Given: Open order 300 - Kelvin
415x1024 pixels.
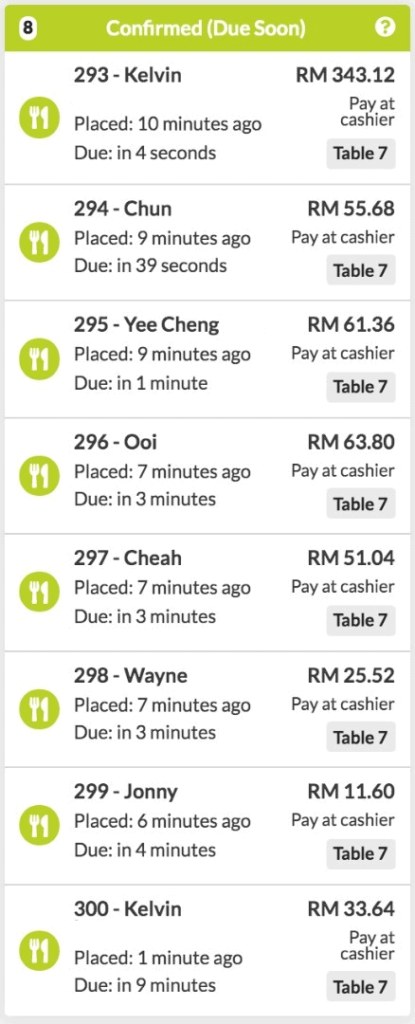Looking at the screenshot, I should [208, 950].
